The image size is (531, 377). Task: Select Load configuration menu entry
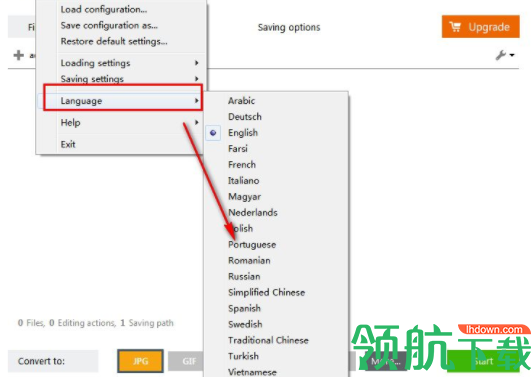[x=121, y=9]
